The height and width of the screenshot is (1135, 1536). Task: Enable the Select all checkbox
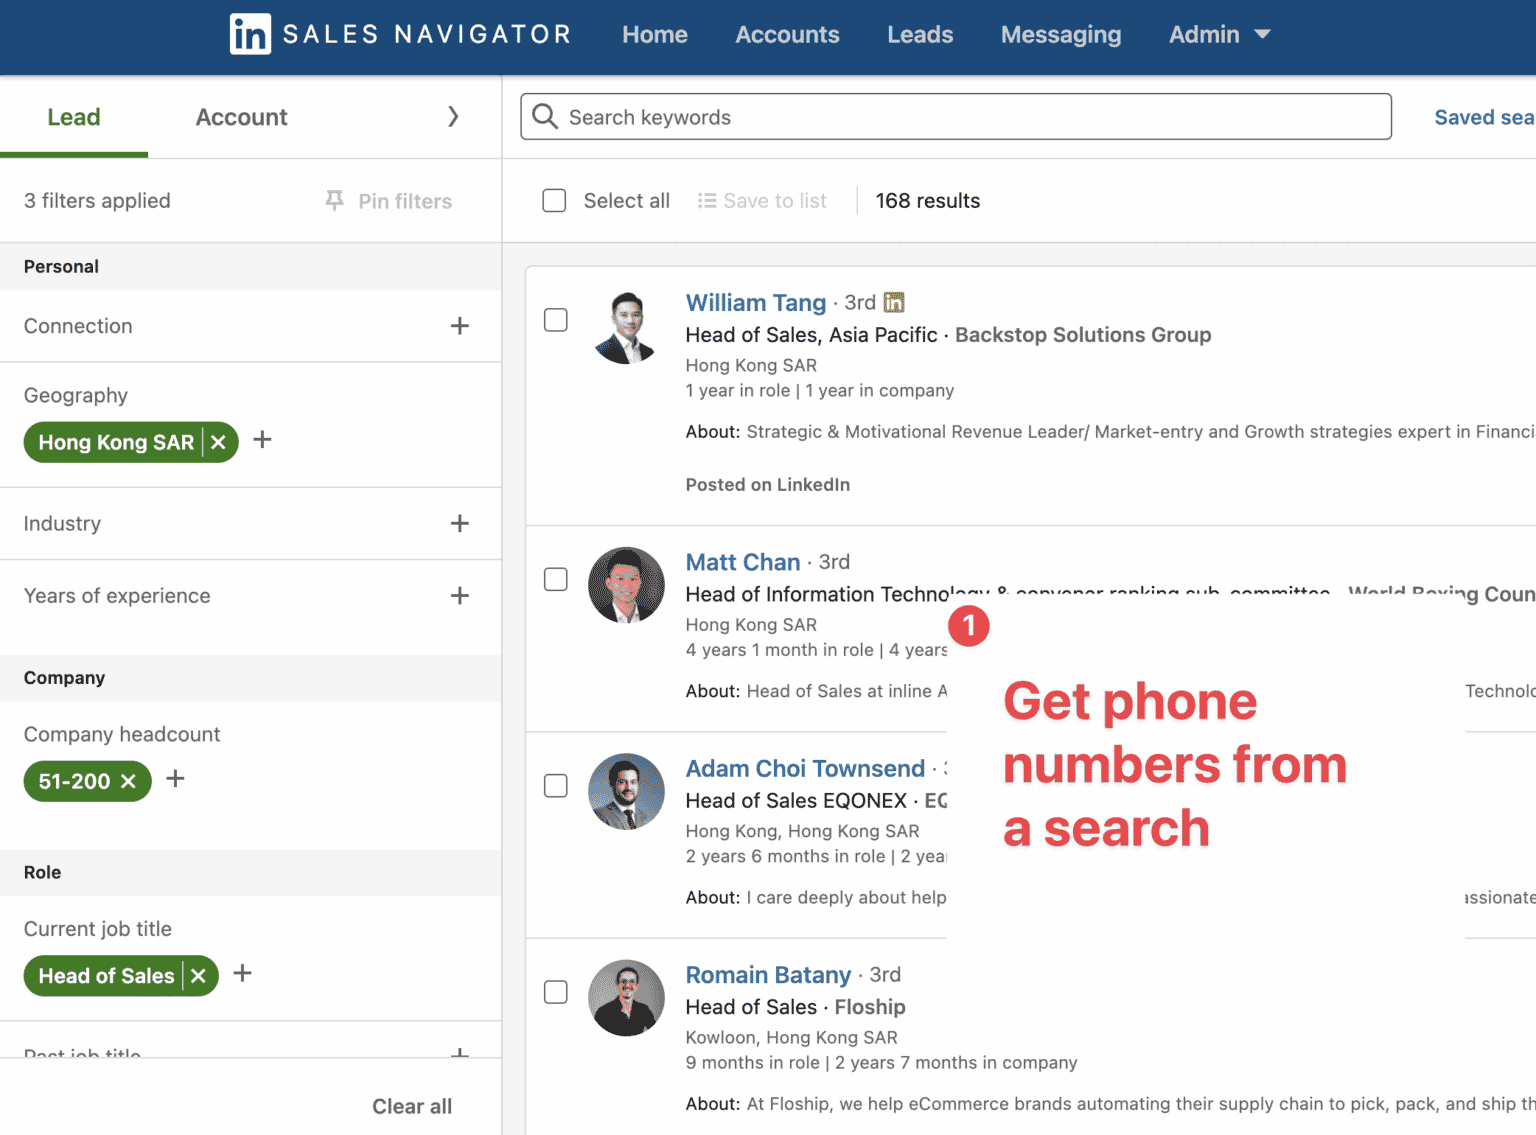pos(554,200)
